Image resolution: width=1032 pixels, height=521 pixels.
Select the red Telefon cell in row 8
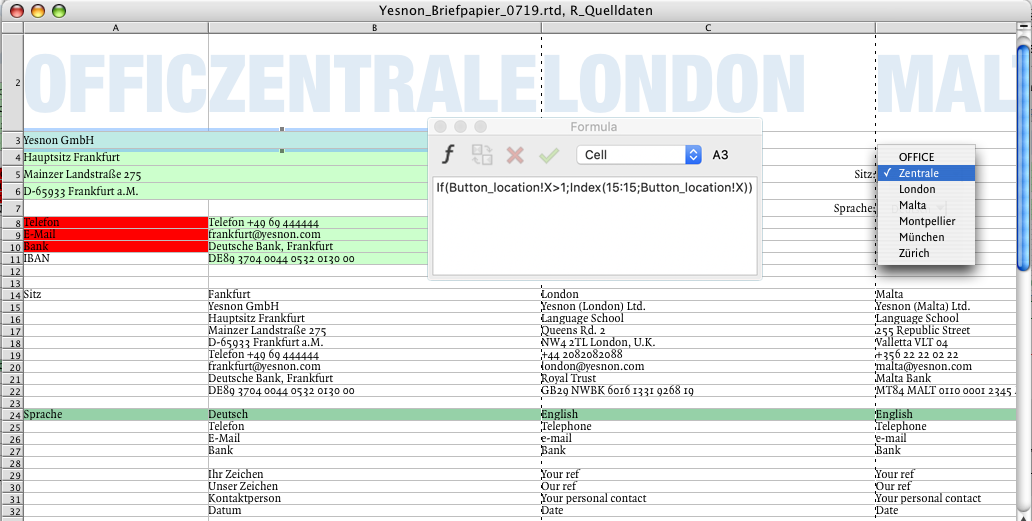click(115, 222)
